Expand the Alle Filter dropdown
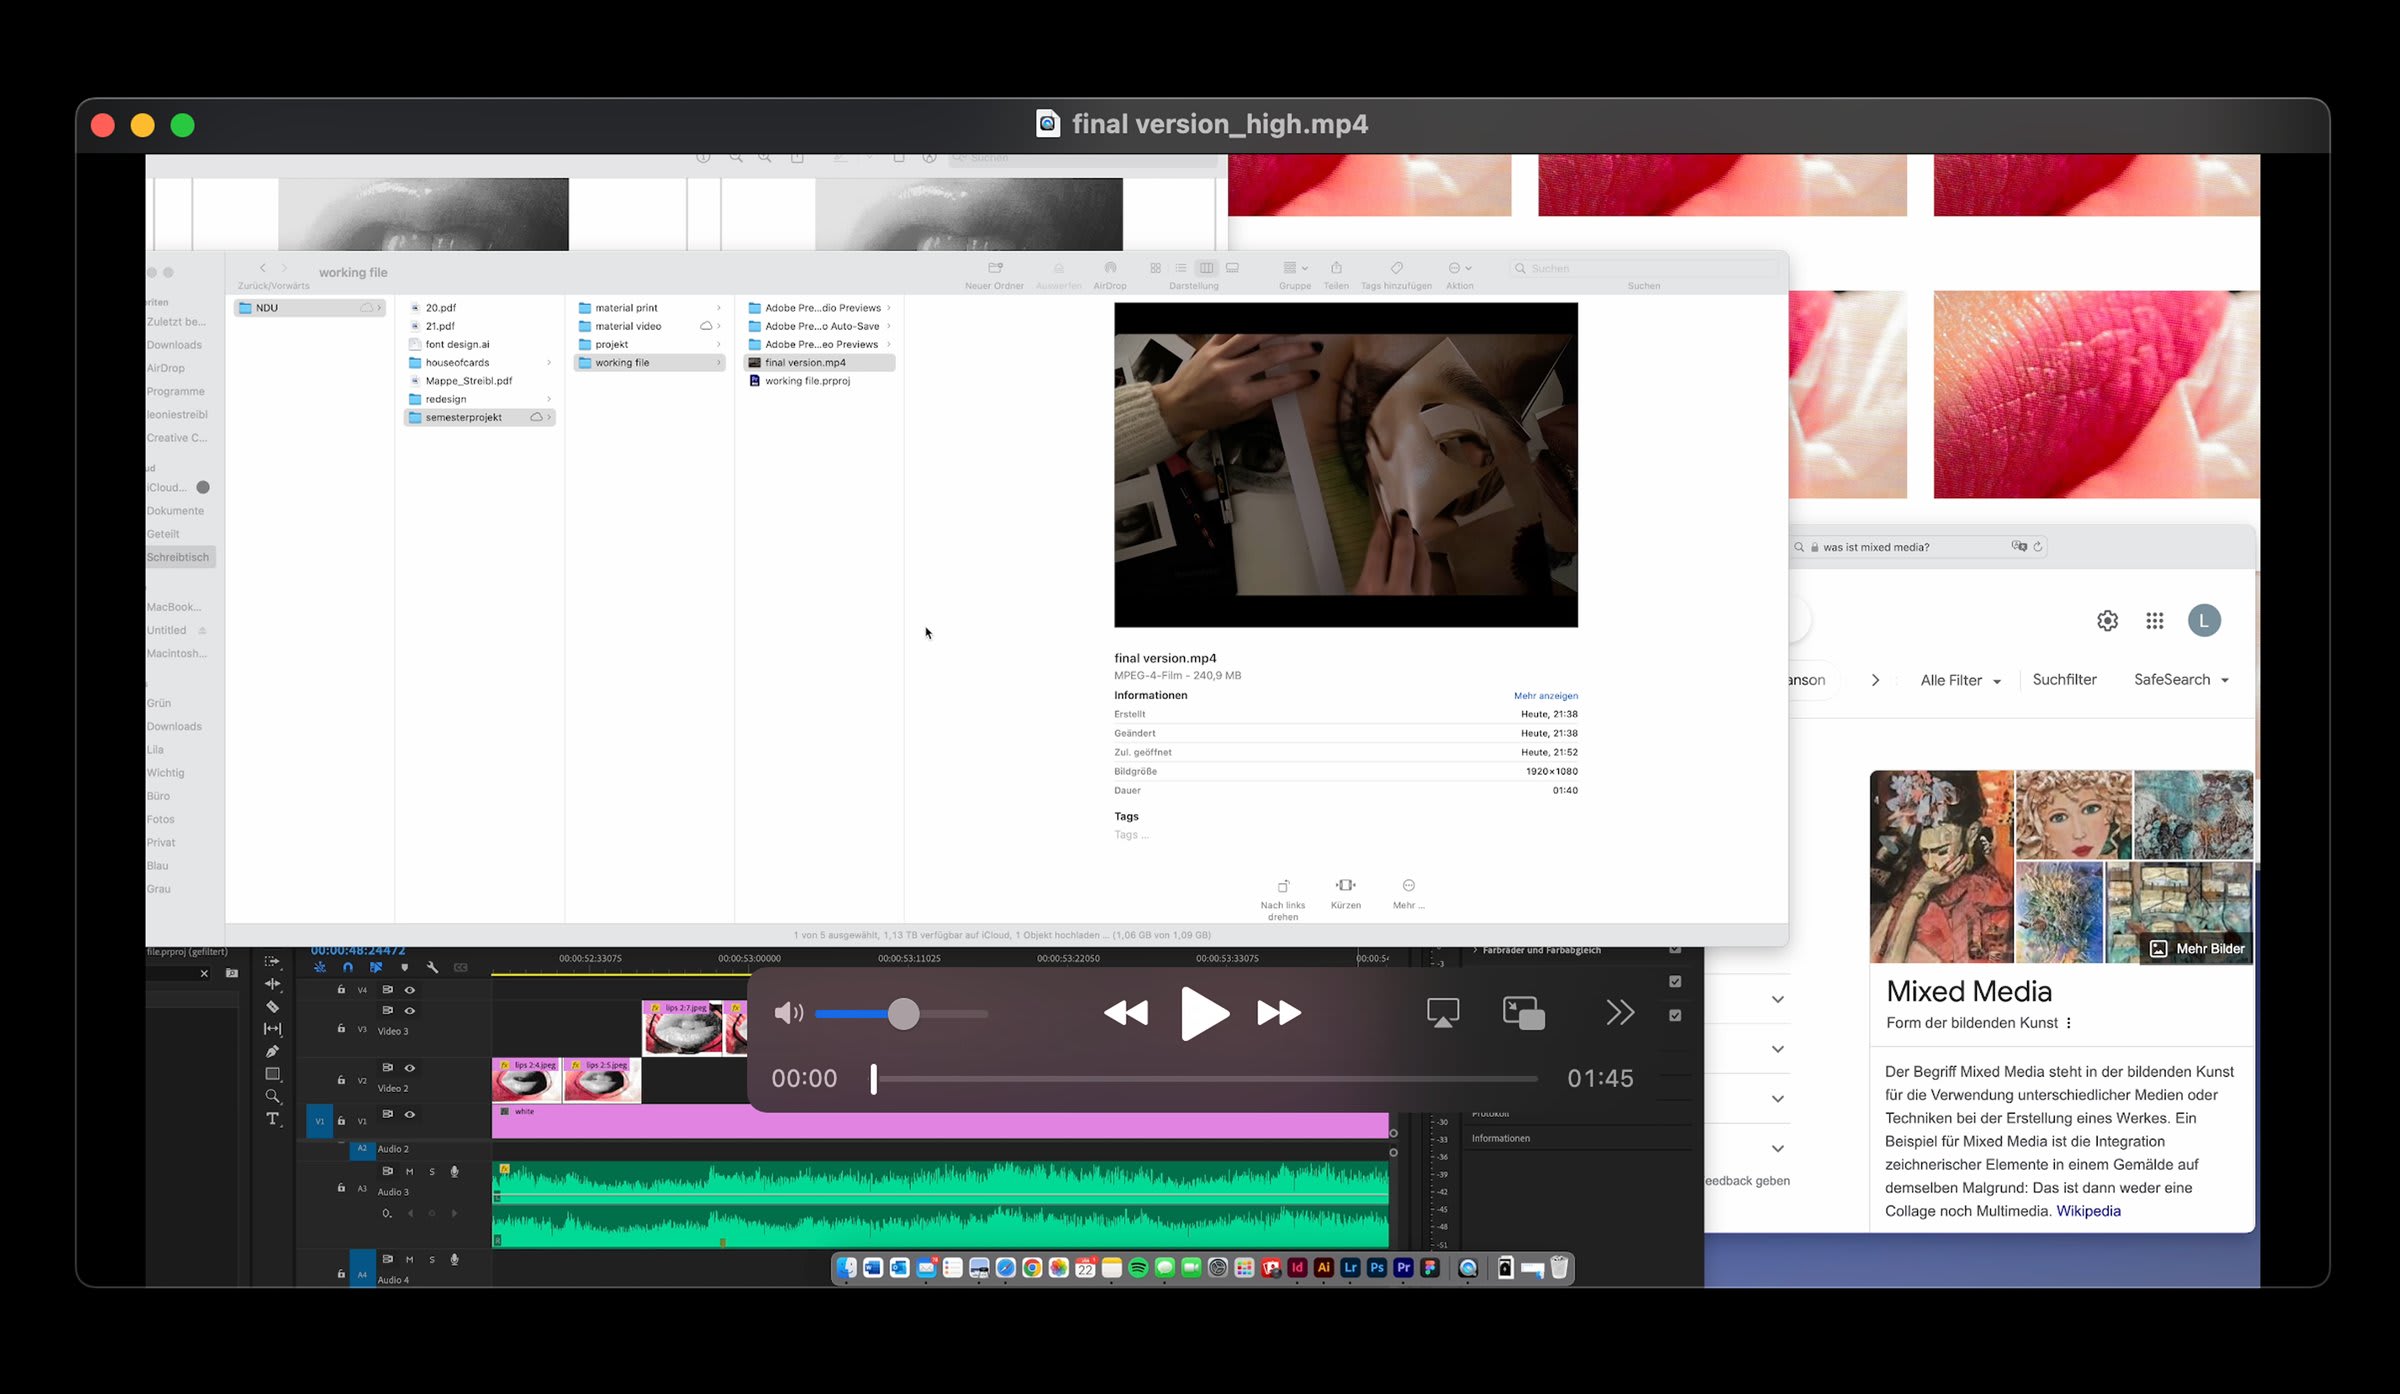 tap(1960, 681)
